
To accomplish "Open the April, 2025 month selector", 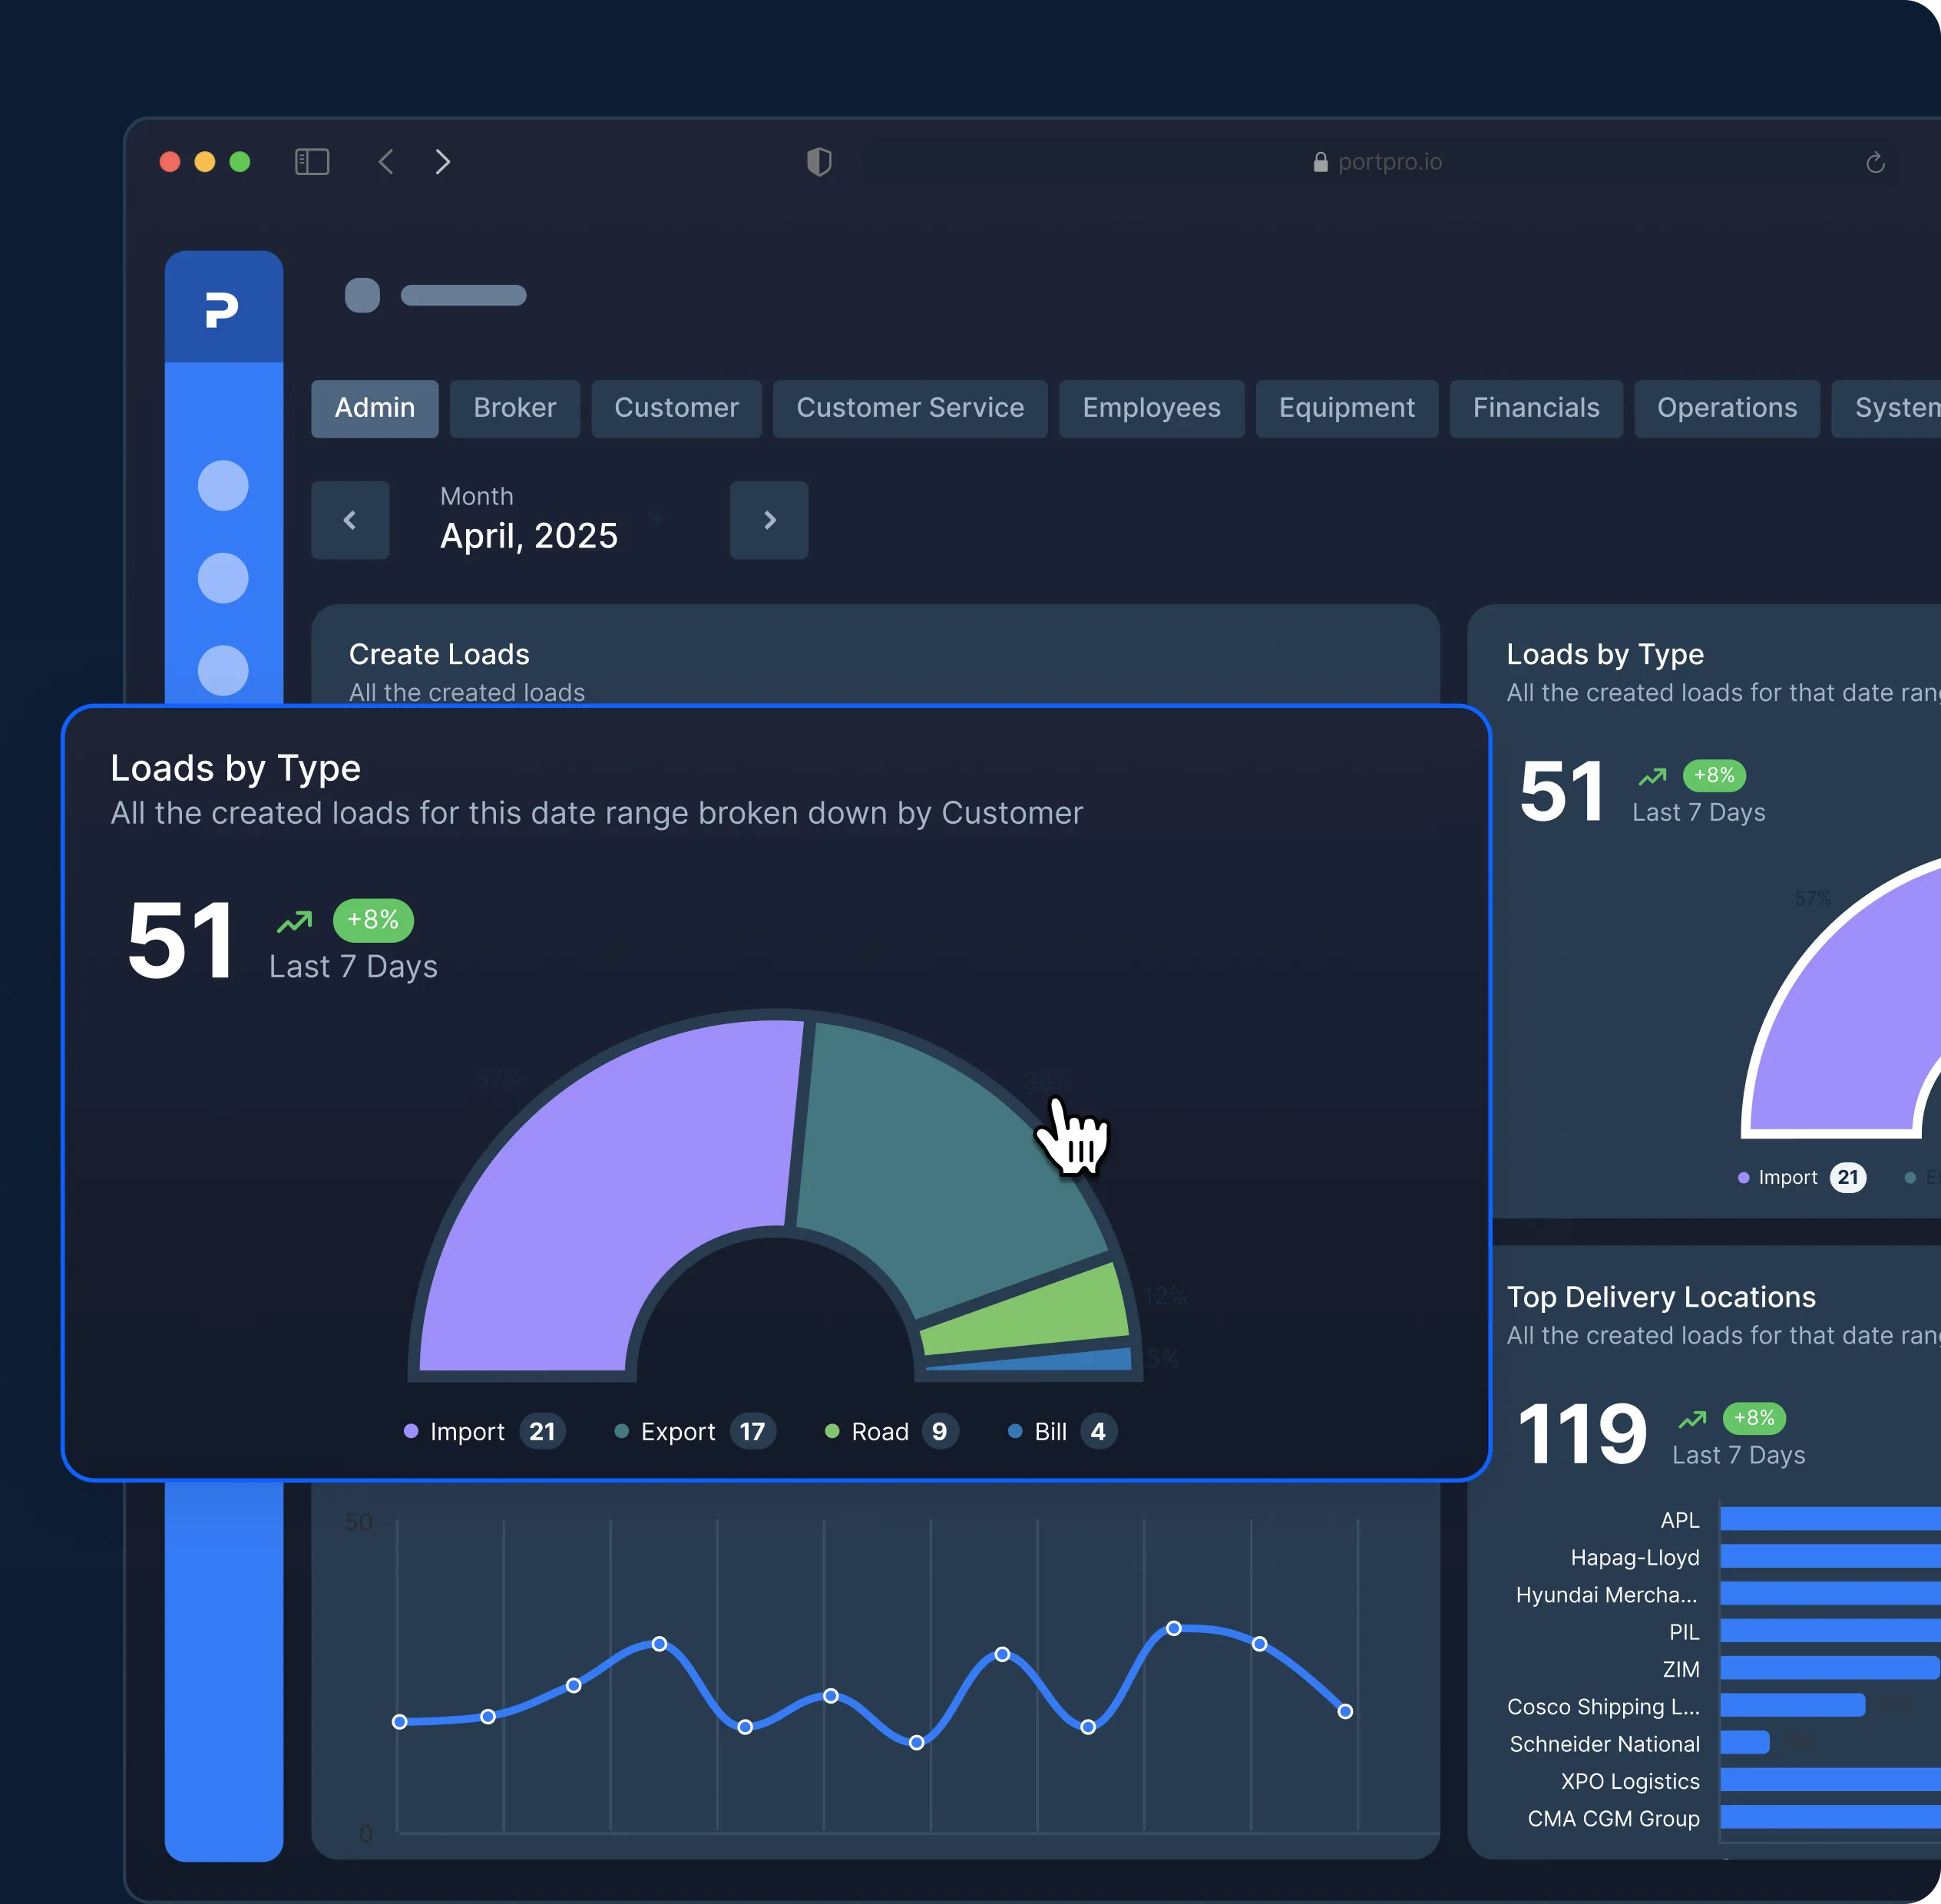I will click(529, 535).
